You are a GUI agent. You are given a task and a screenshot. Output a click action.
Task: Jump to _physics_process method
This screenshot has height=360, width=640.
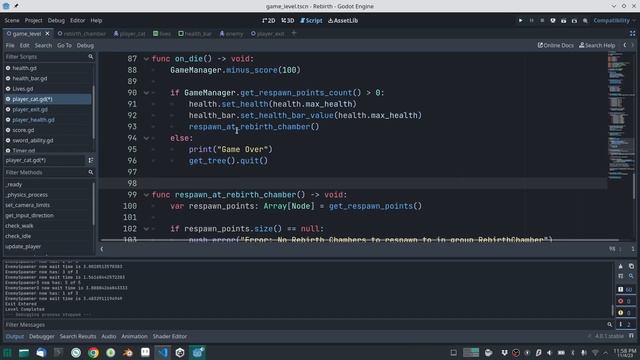[x=27, y=195]
